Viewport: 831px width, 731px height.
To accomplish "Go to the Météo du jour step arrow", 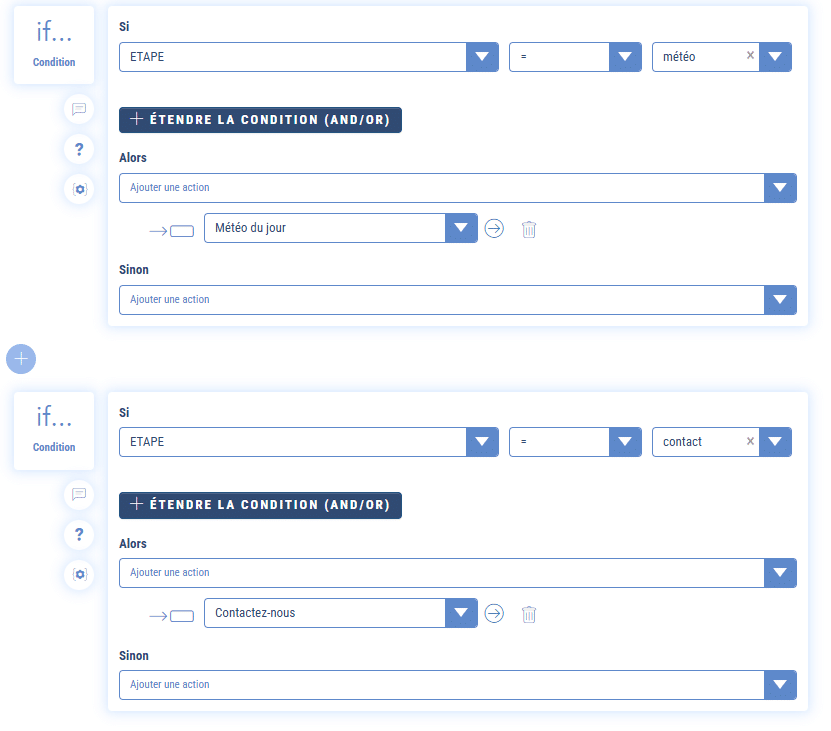I will [494, 228].
